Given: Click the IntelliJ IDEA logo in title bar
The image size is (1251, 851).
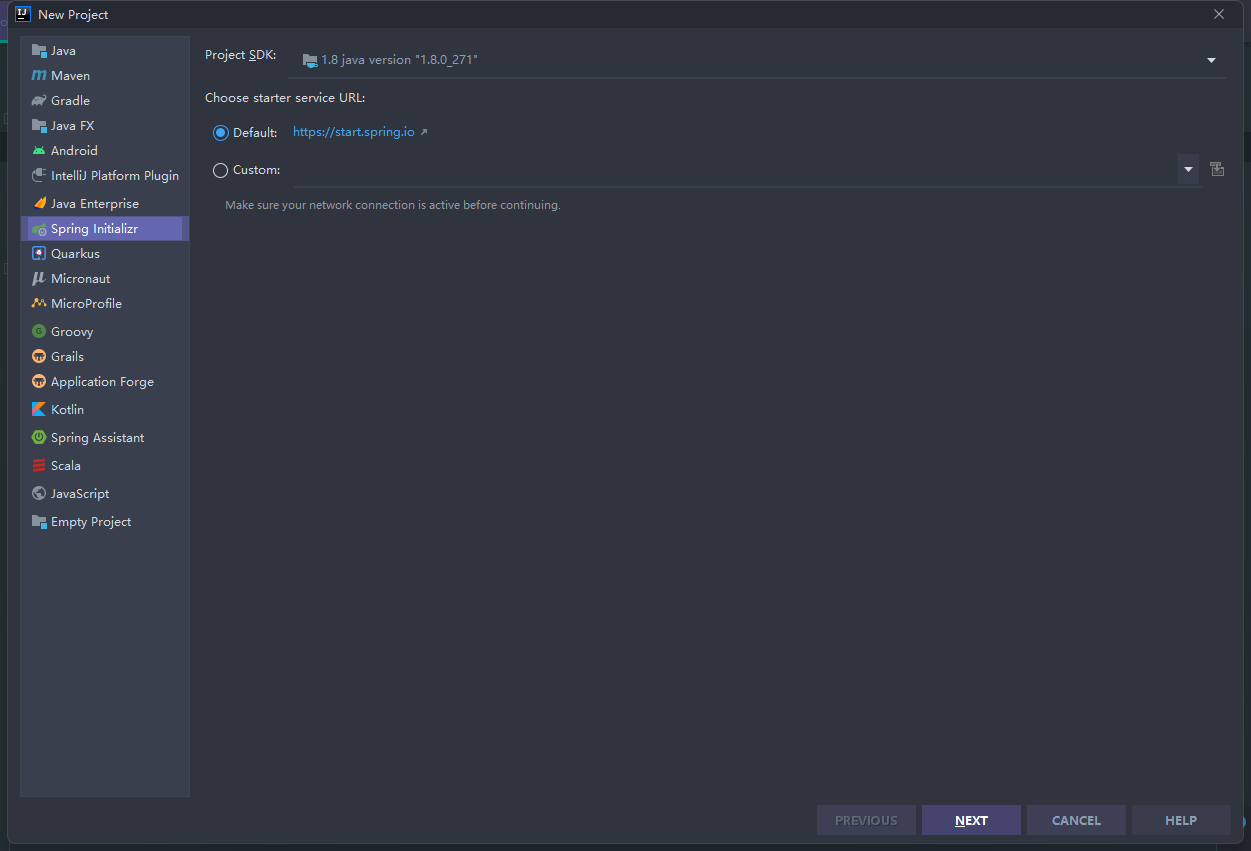Looking at the screenshot, I should click(23, 14).
